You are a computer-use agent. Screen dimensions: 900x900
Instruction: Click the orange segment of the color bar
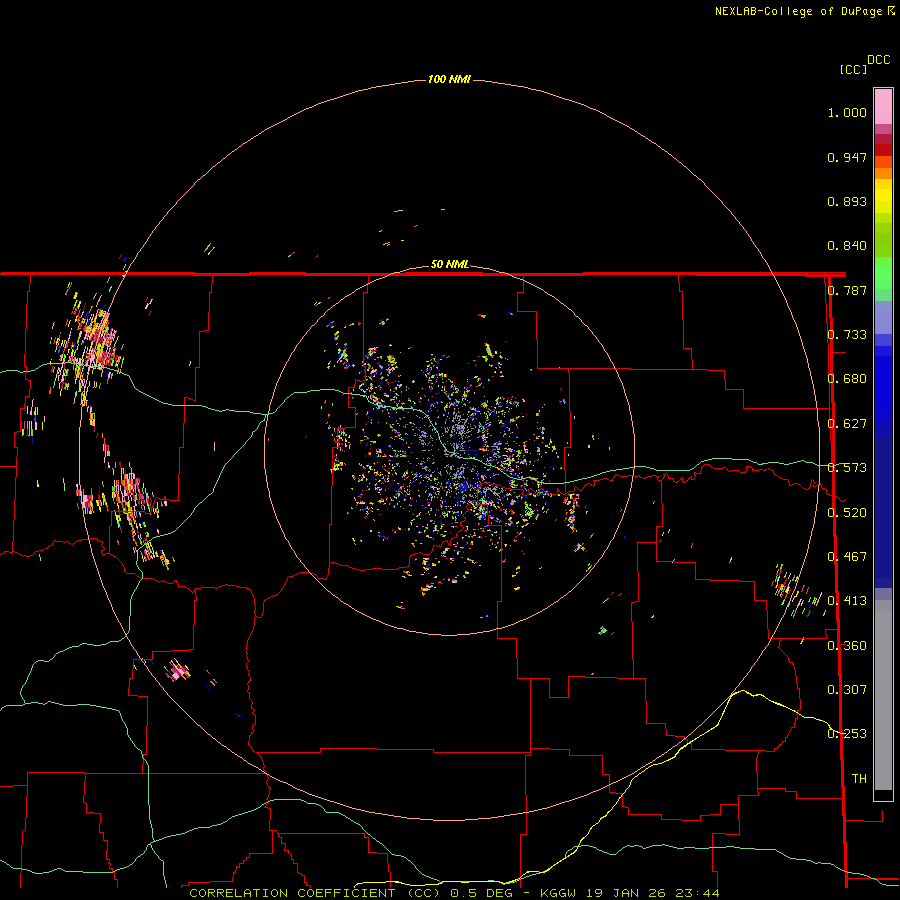tap(883, 167)
